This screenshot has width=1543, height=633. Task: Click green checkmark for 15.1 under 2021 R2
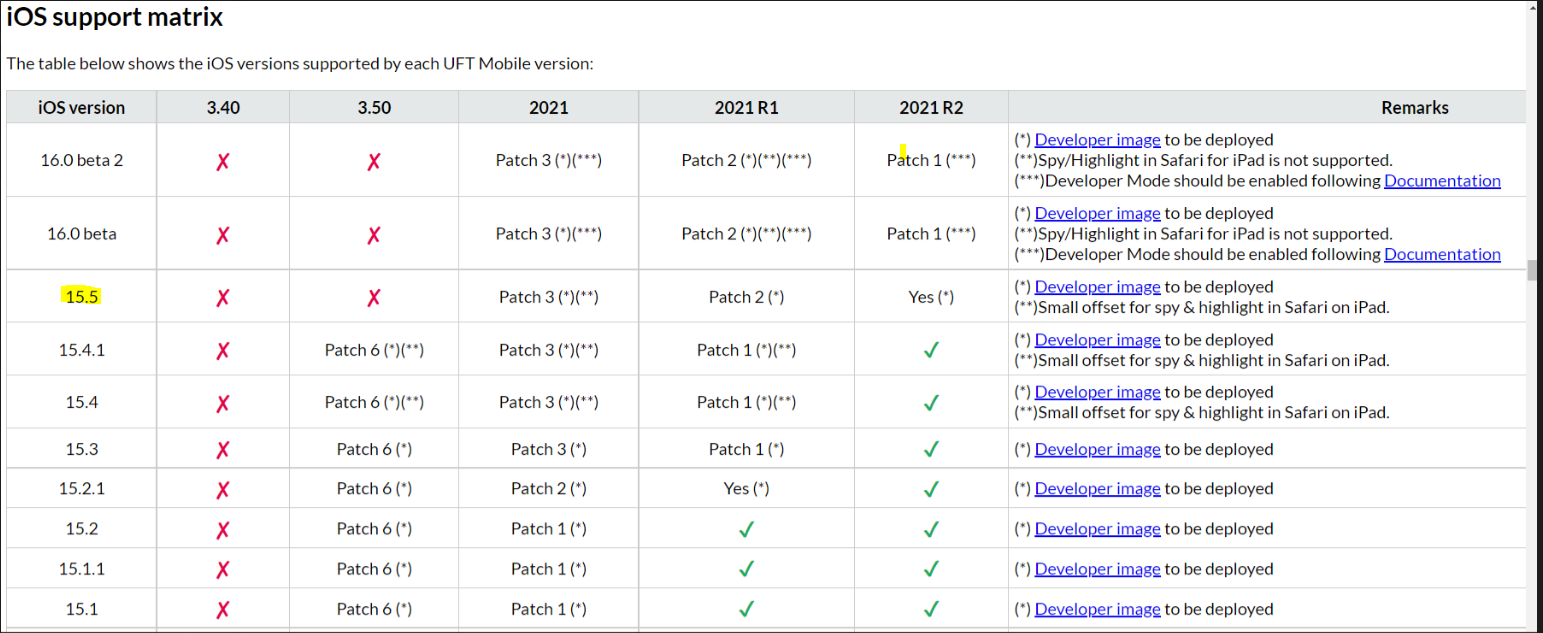click(x=931, y=610)
